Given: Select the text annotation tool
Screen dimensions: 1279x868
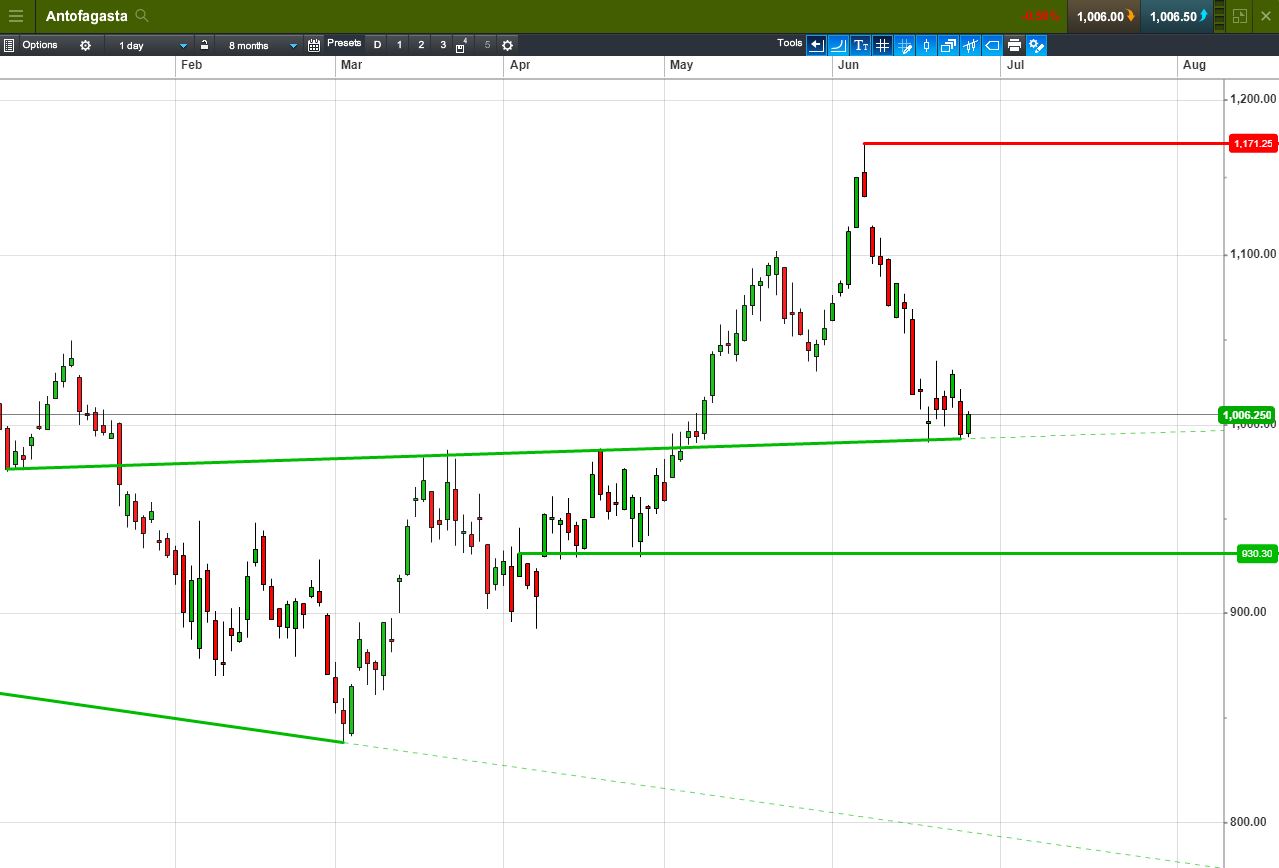Looking at the screenshot, I should point(860,45).
